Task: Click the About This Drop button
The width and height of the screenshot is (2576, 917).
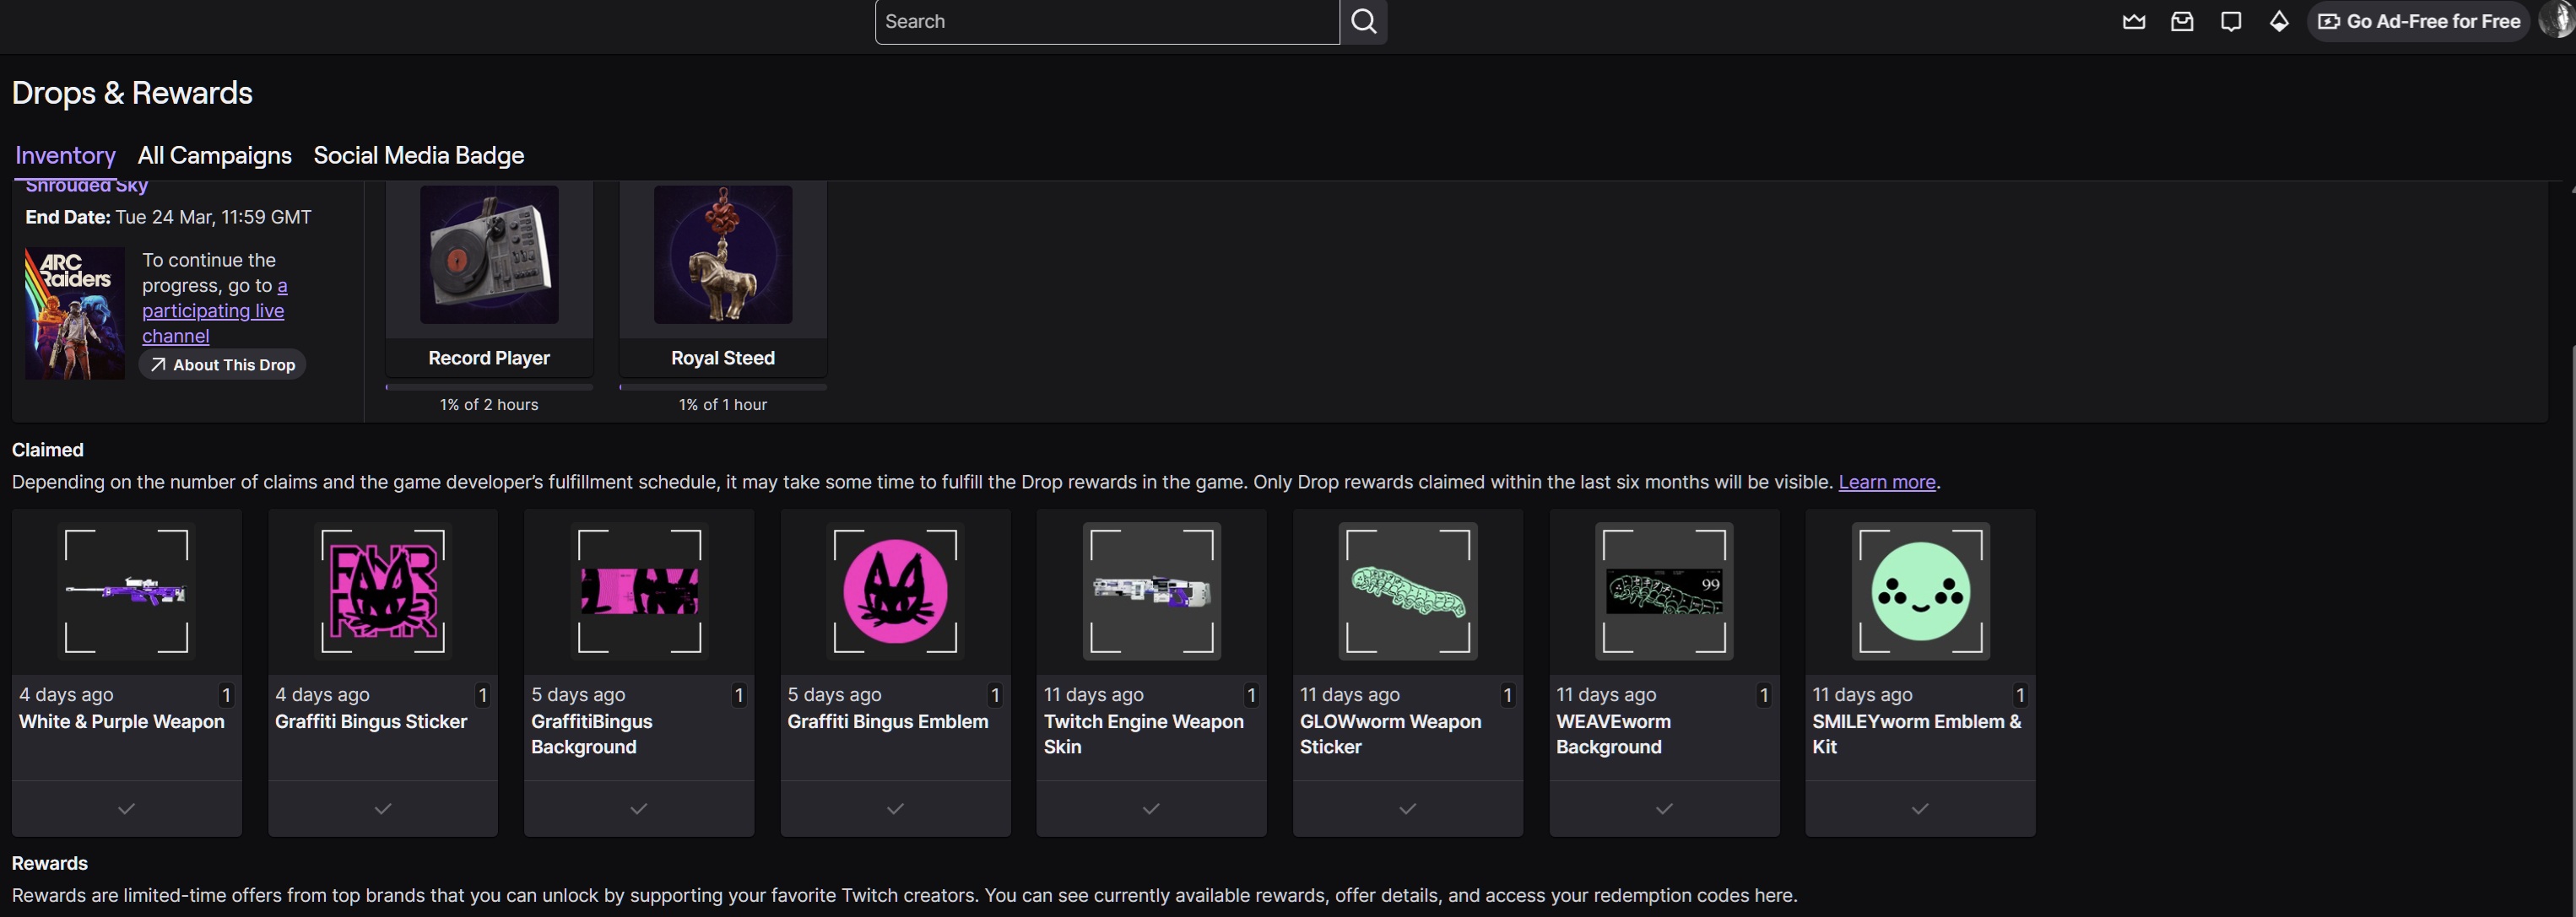Action: [x=222, y=365]
